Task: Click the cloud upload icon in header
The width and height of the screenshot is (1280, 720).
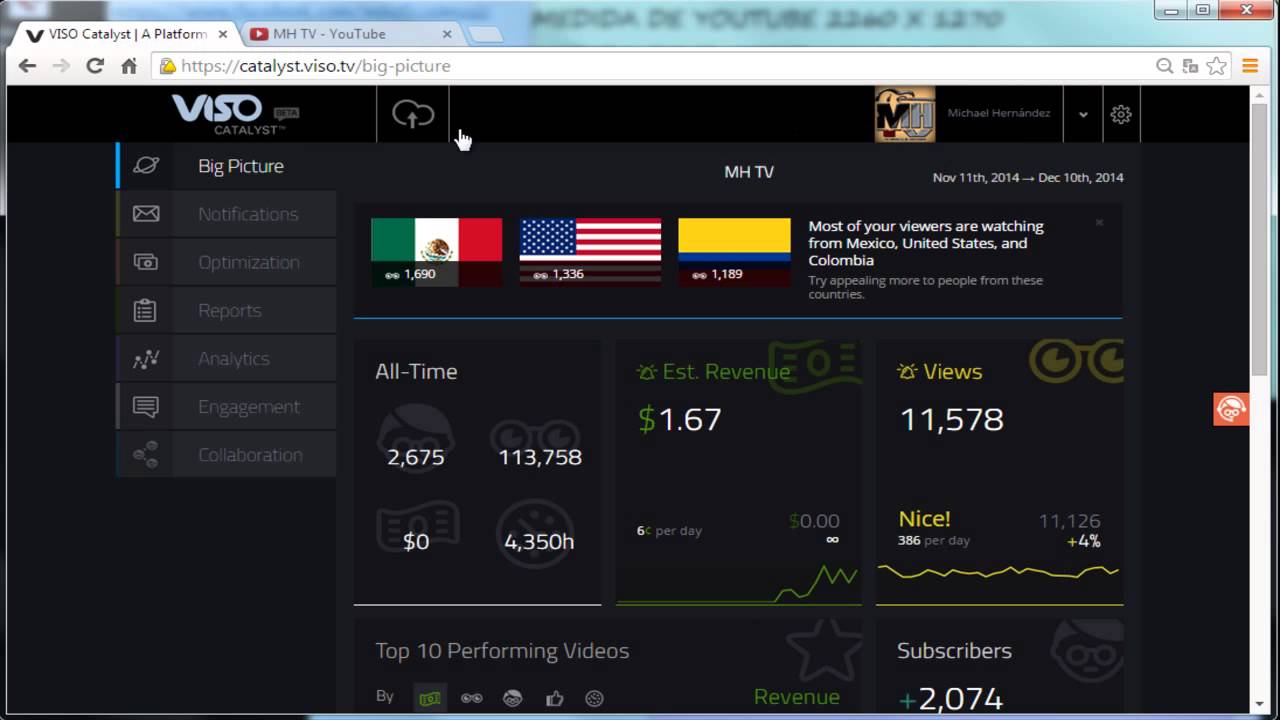Action: 413,114
